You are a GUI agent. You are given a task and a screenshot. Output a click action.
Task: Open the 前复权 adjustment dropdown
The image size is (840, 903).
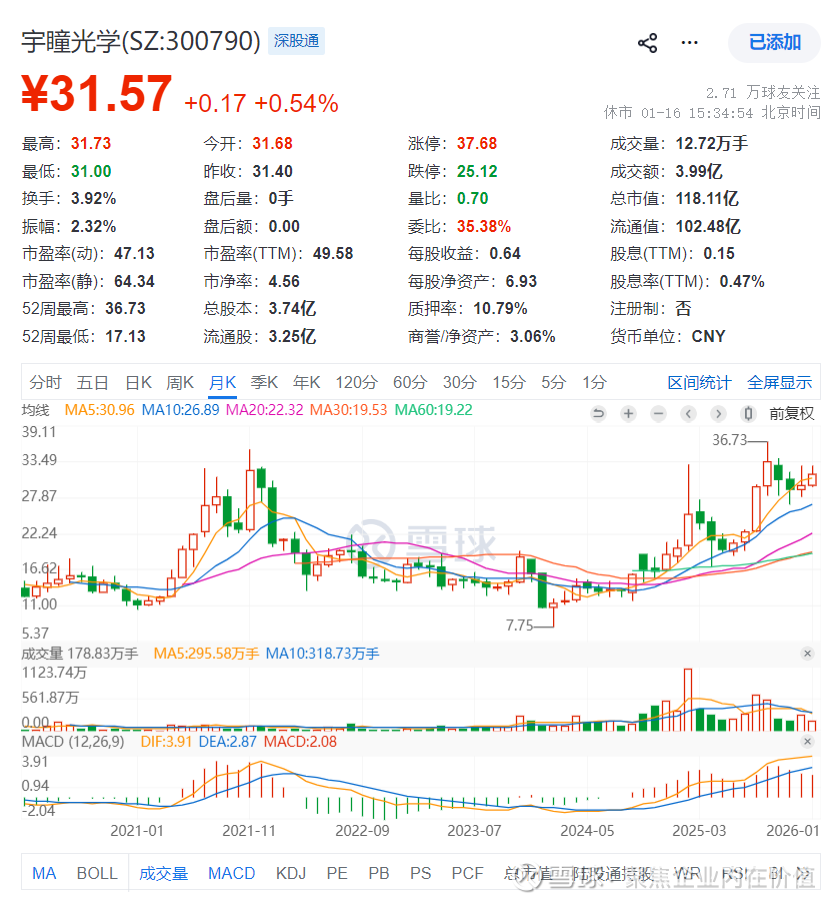tap(792, 413)
